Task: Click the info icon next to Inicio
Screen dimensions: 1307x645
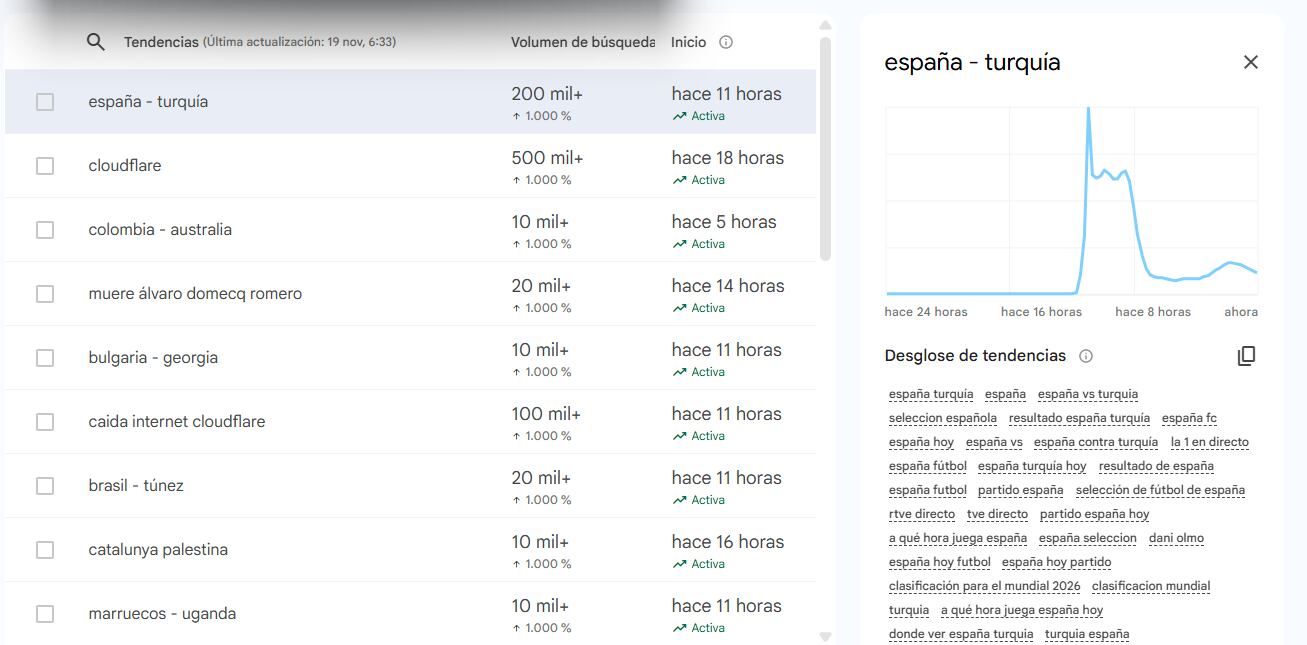Action: [x=726, y=42]
